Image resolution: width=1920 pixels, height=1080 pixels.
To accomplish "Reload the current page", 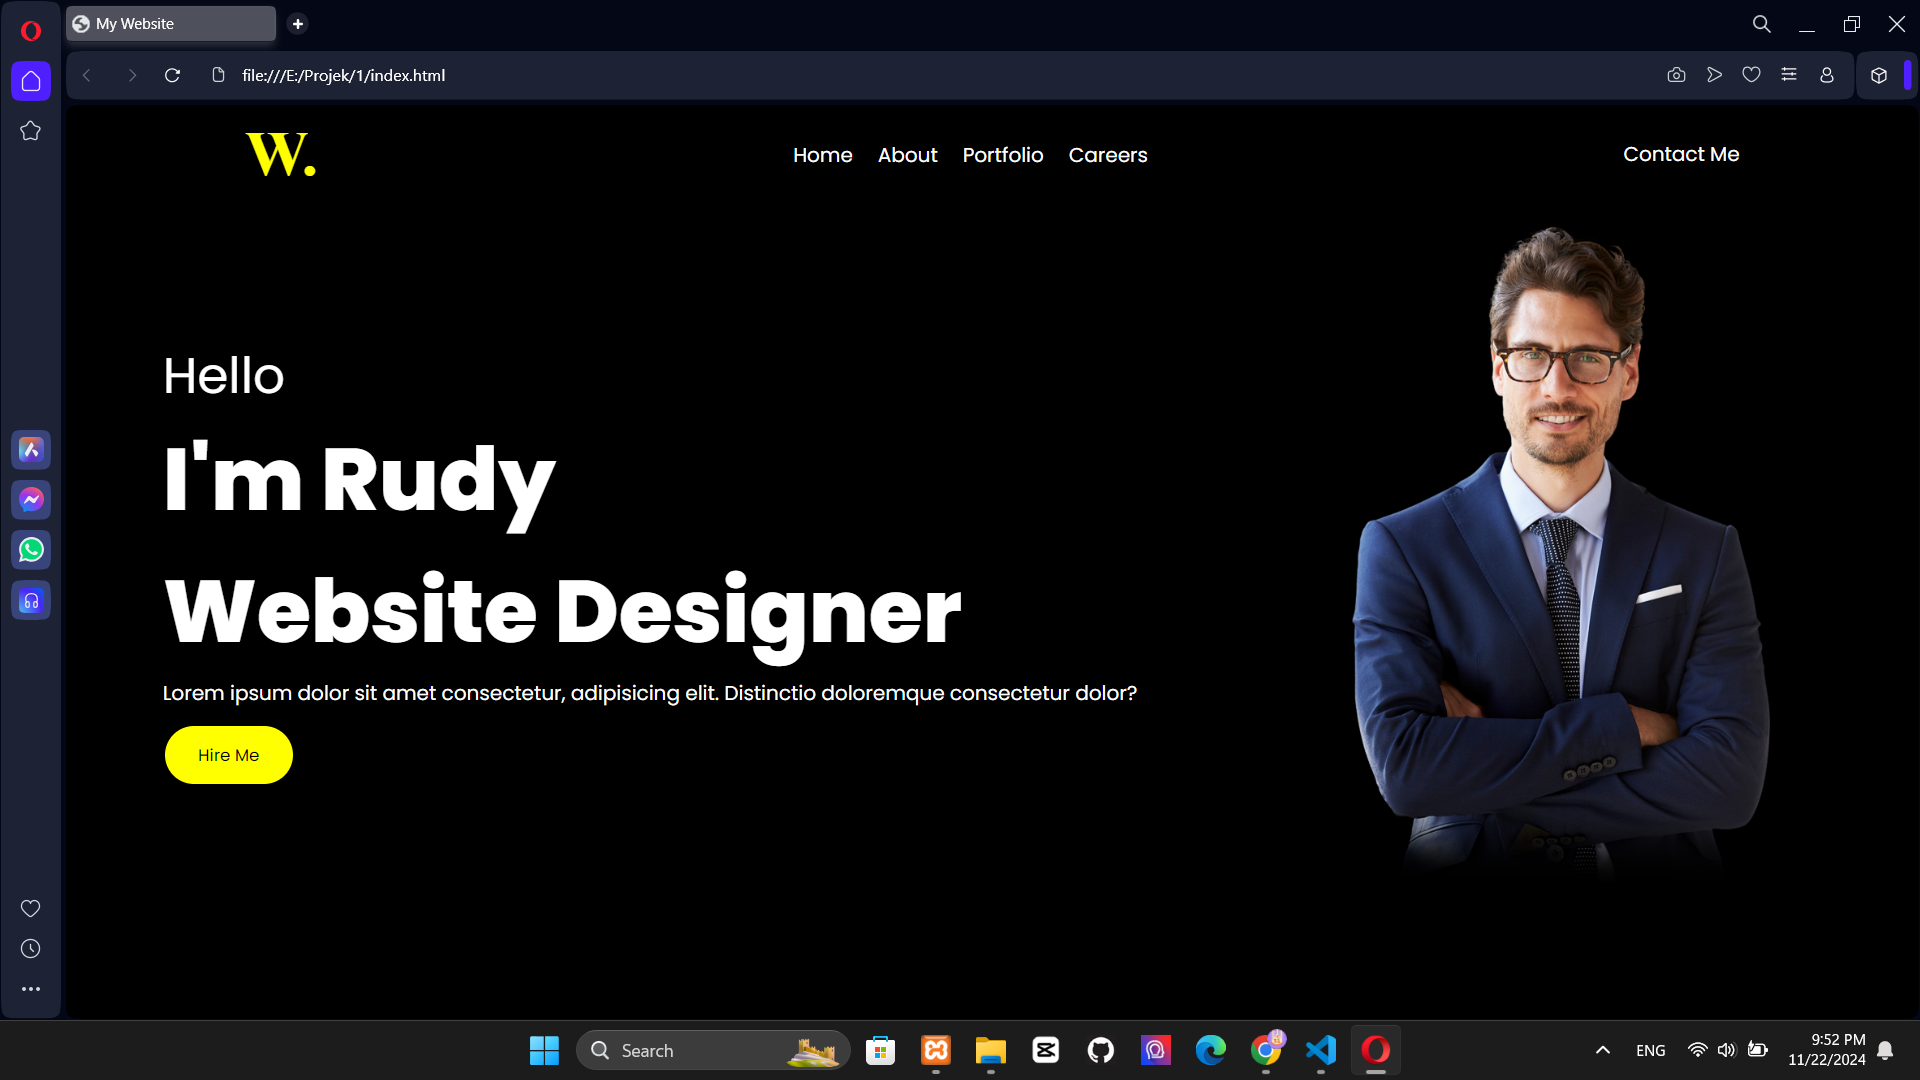I will [172, 75].
